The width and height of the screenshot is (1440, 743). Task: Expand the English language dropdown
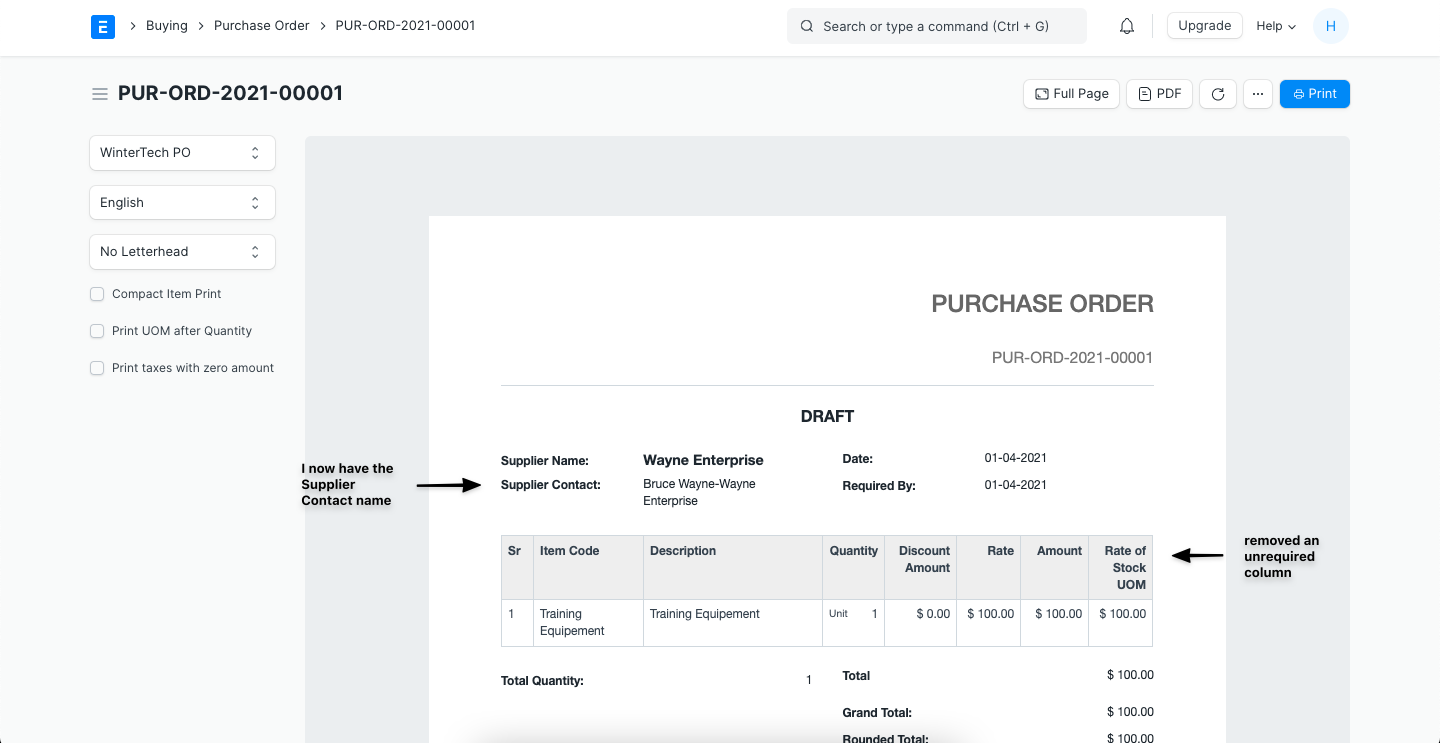182,202
